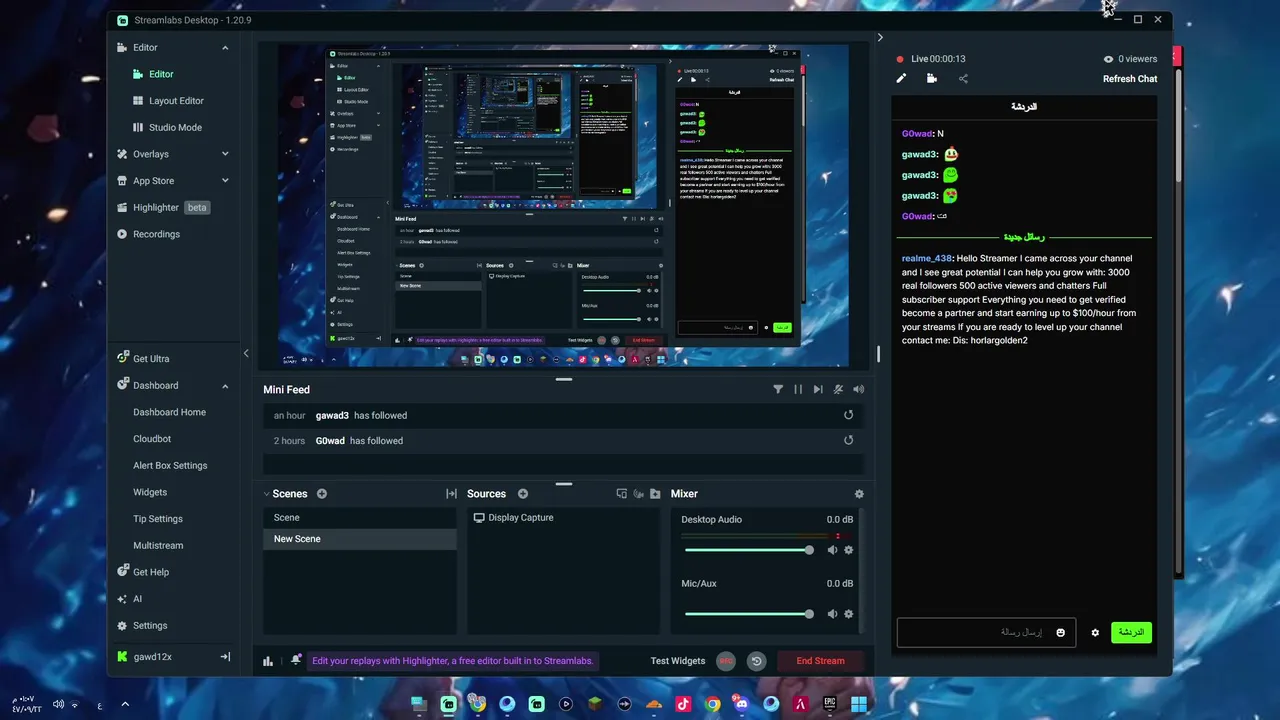Add a new source with plus icon
Image resolution: width=1280 pixels, height=720 pixels.
coord(523,494)
